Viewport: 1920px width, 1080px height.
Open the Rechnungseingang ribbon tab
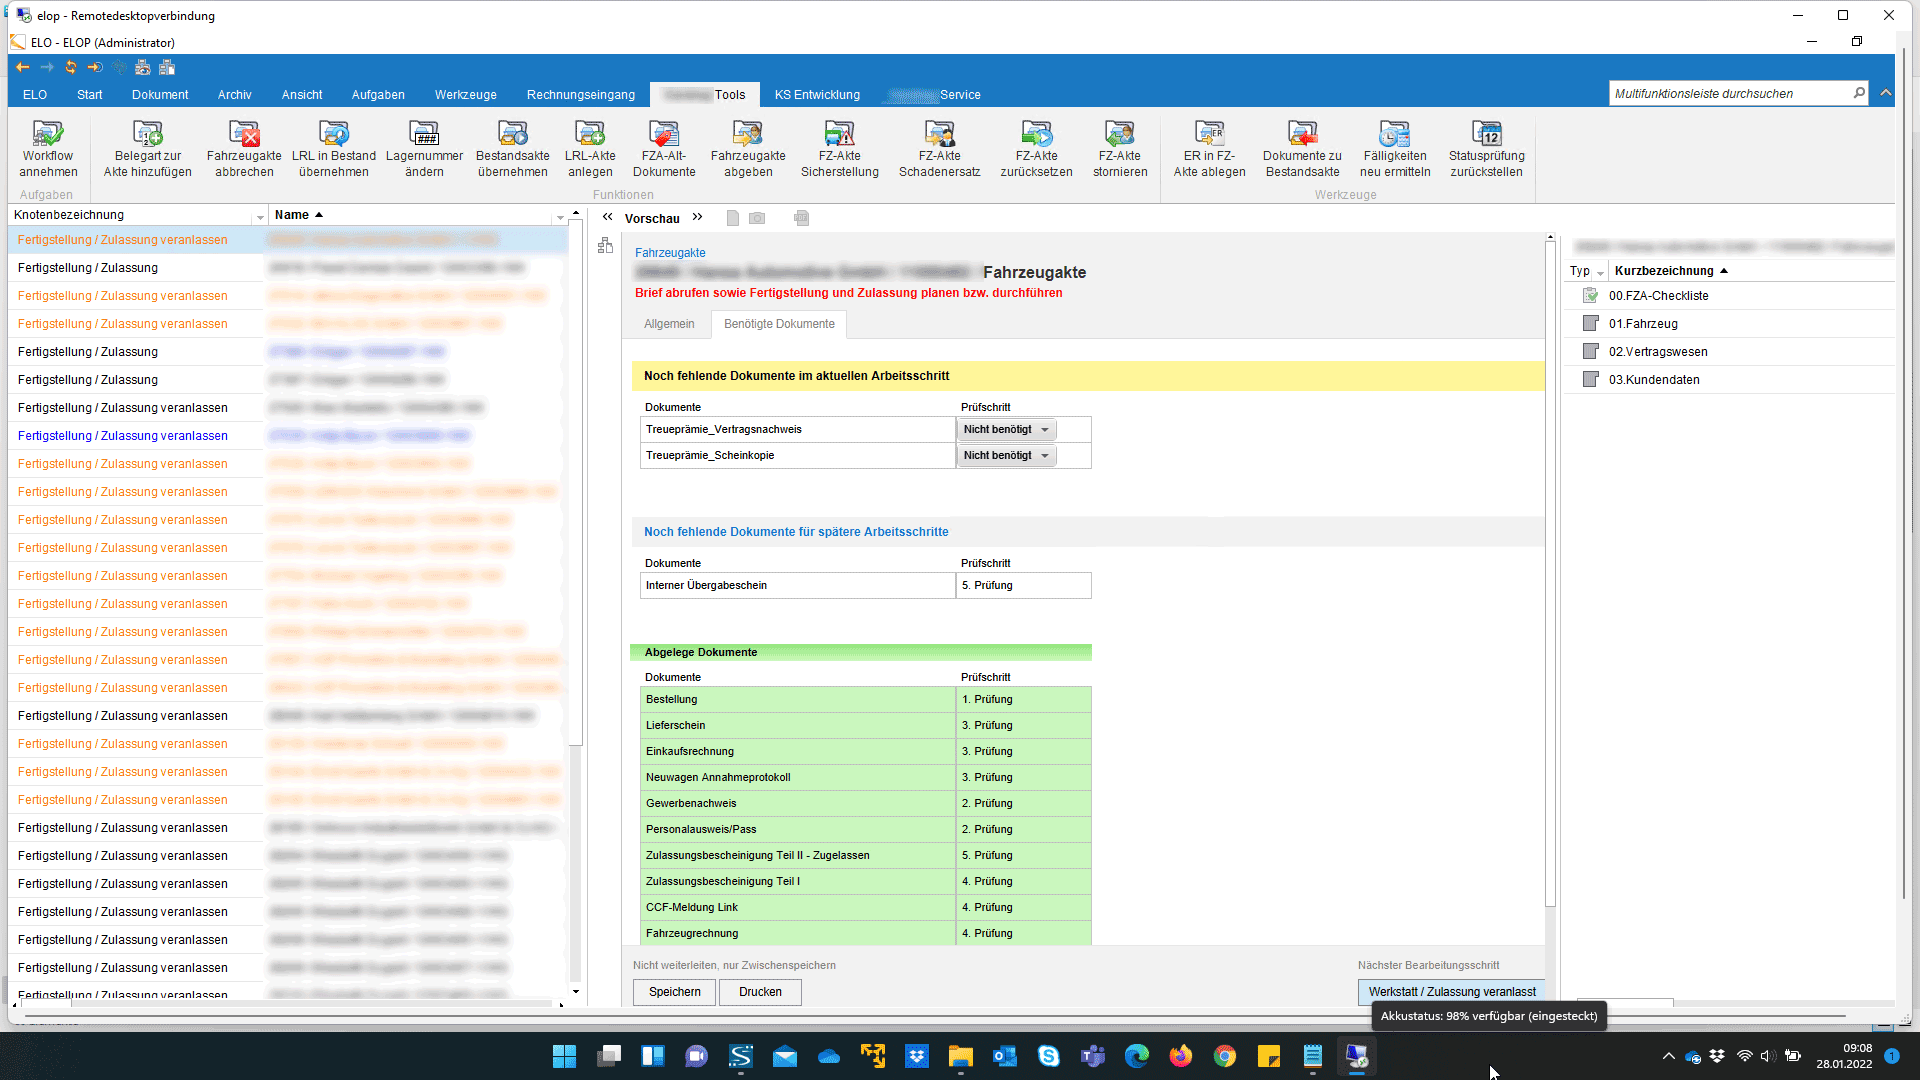click(581, 95)
